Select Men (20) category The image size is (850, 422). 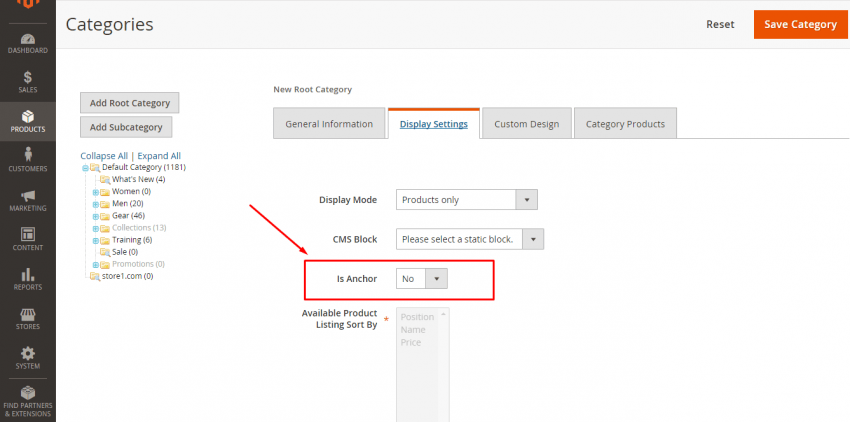[x=127, y=203]
